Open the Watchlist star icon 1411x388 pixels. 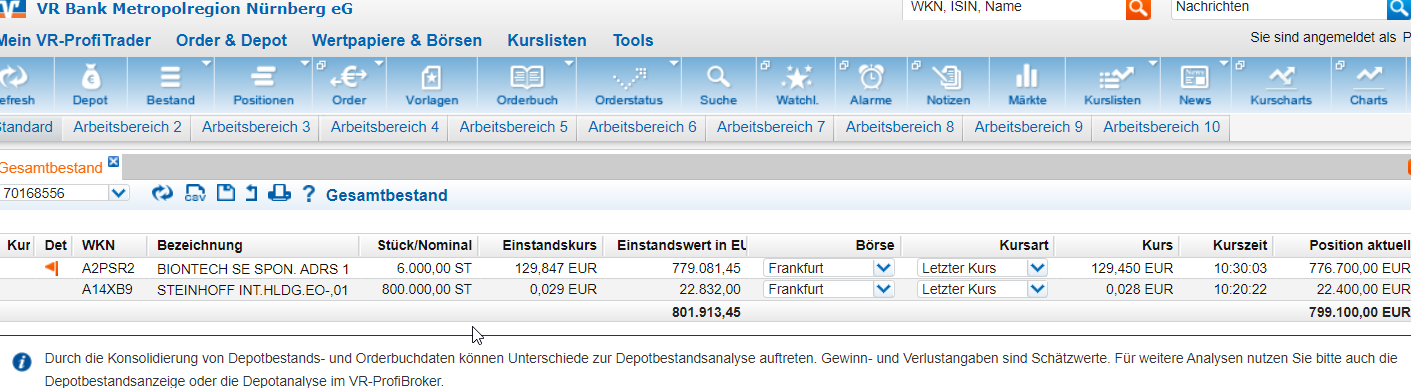click(797, 77)
